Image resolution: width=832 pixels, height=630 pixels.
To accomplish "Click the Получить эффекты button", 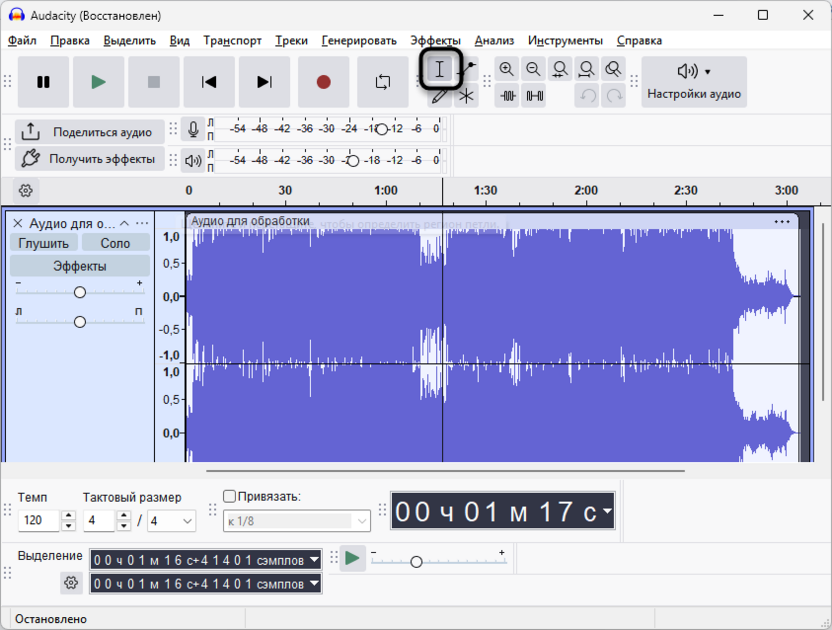I will pos(90,159).
